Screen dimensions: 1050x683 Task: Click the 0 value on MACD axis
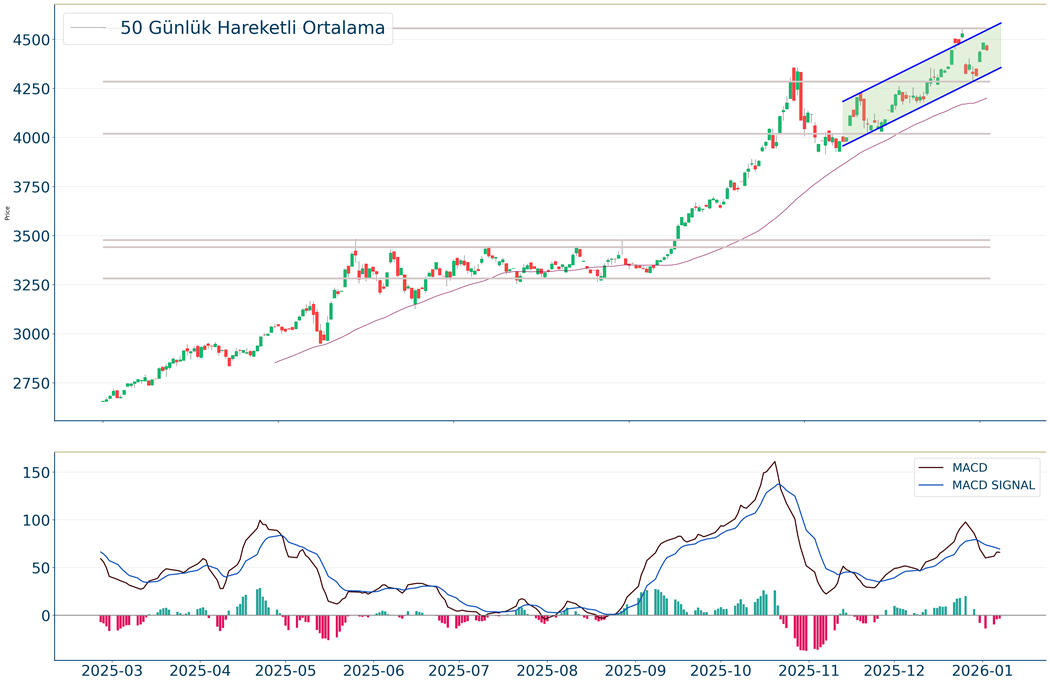(x=45, y=616)
